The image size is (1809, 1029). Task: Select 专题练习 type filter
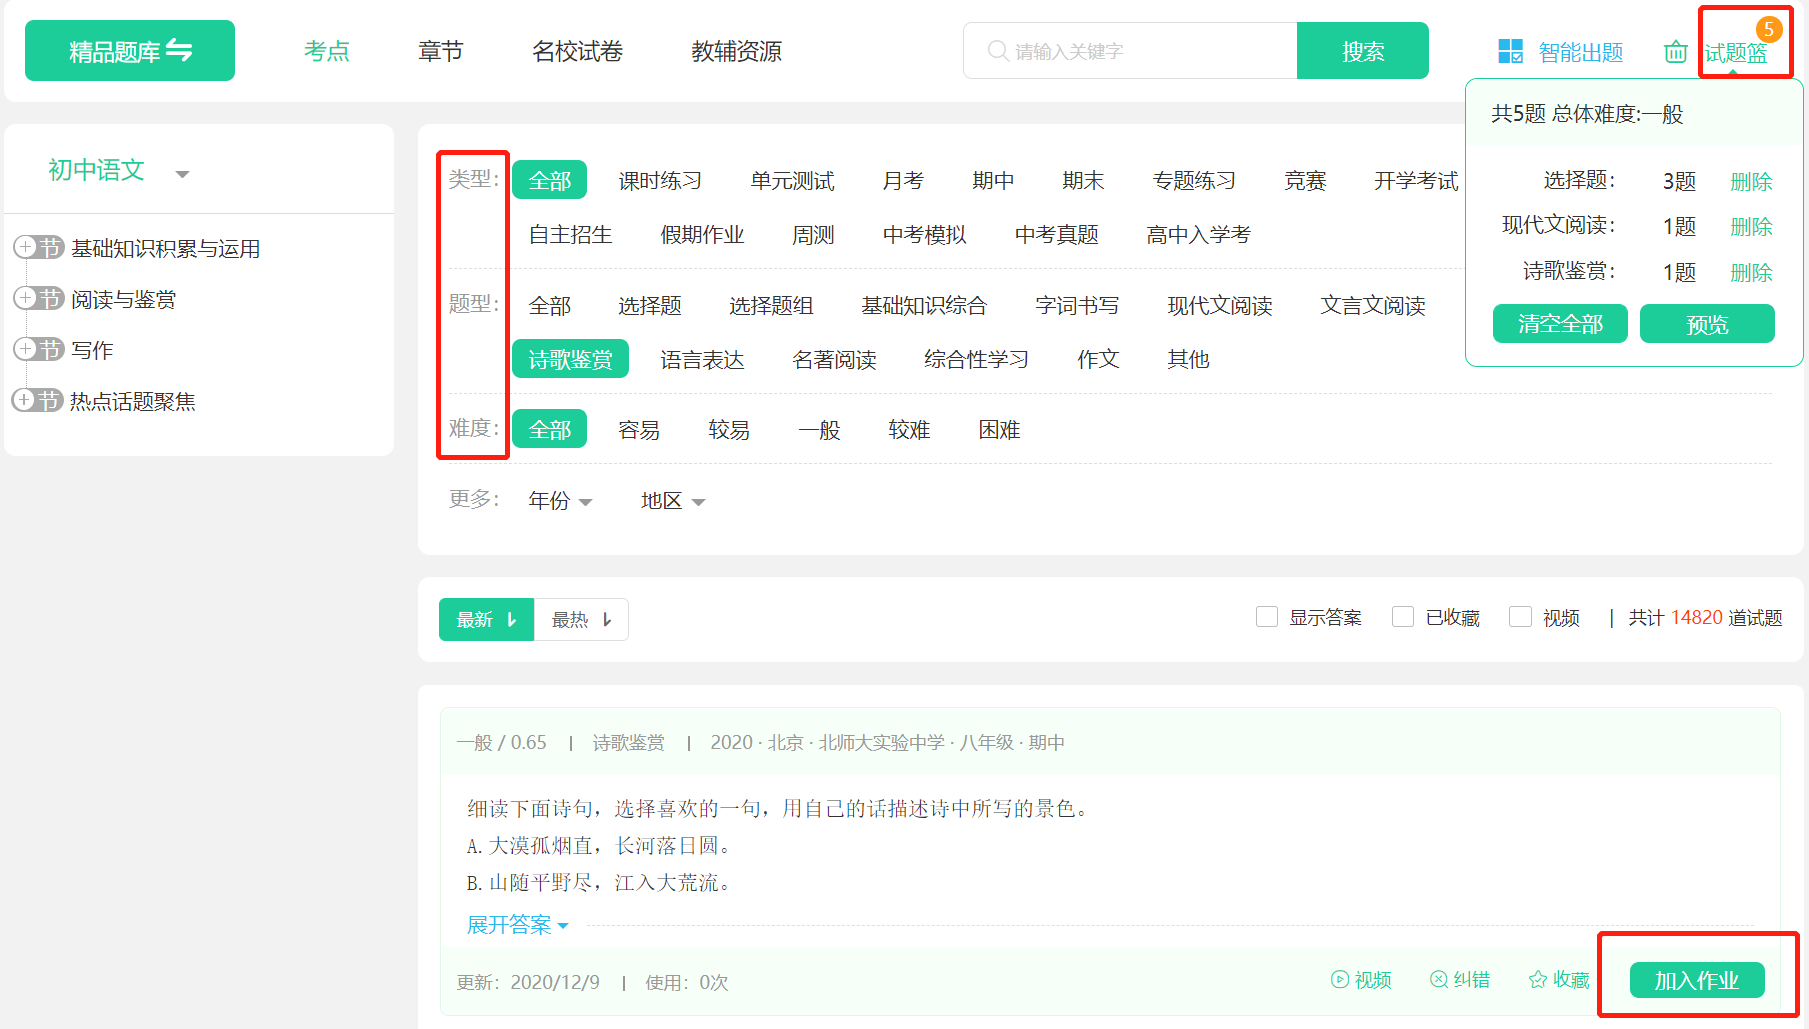pos(1193,181)
